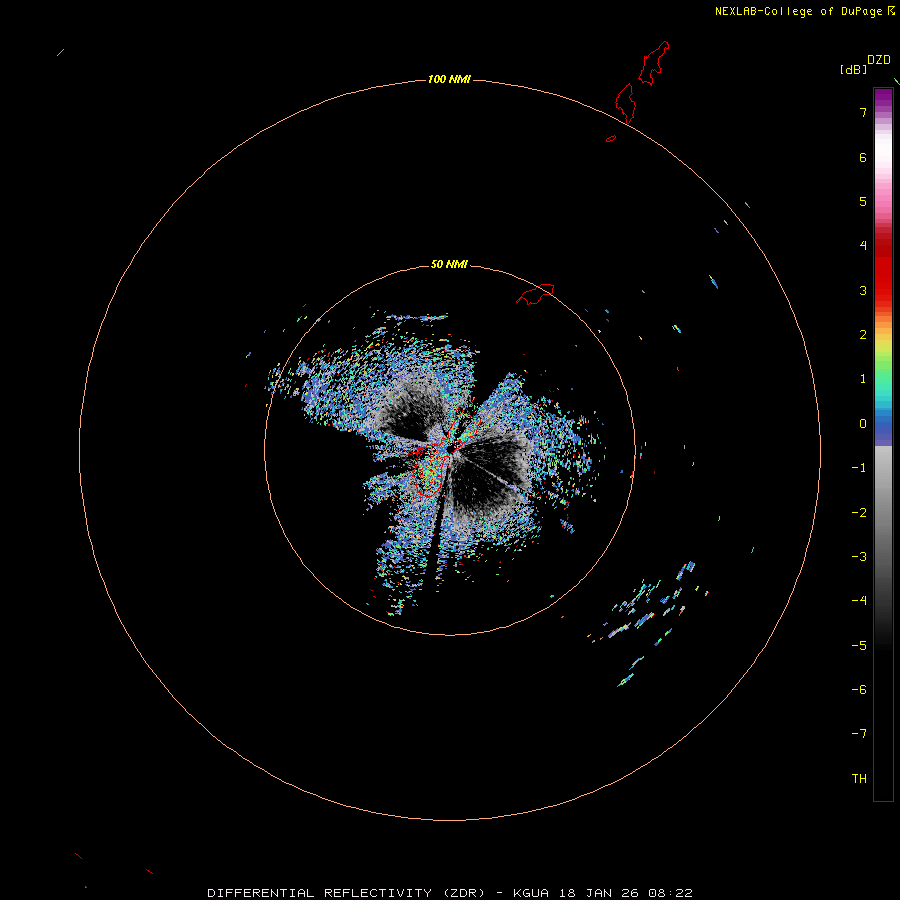Click the -1 dB tick label on the color scale
Image resolution: width=900 pixels, height=900 pixels.
(859, 468)
